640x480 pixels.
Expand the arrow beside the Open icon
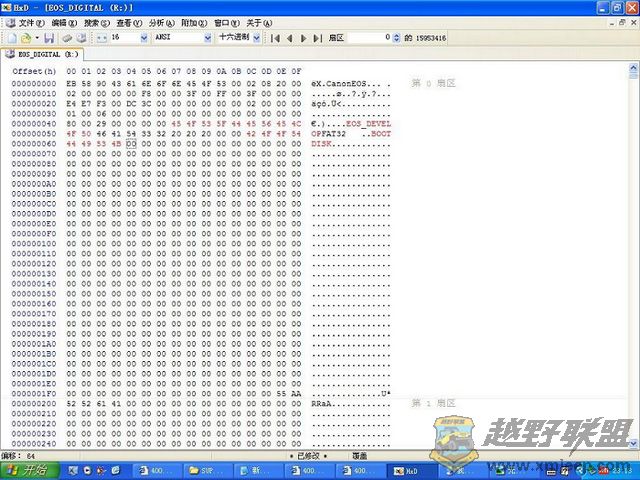point(36,37)
